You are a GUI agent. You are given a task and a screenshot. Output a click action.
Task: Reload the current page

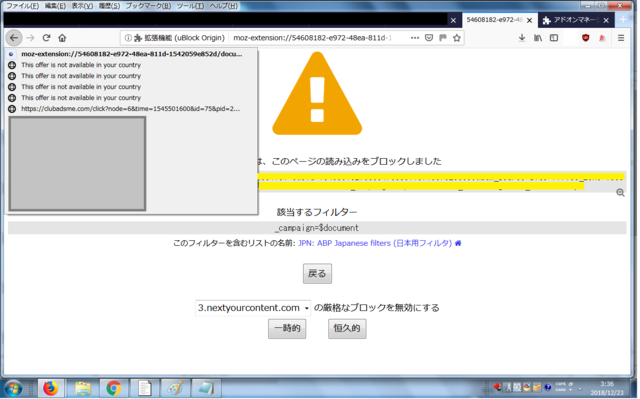[x=46, y=38]
